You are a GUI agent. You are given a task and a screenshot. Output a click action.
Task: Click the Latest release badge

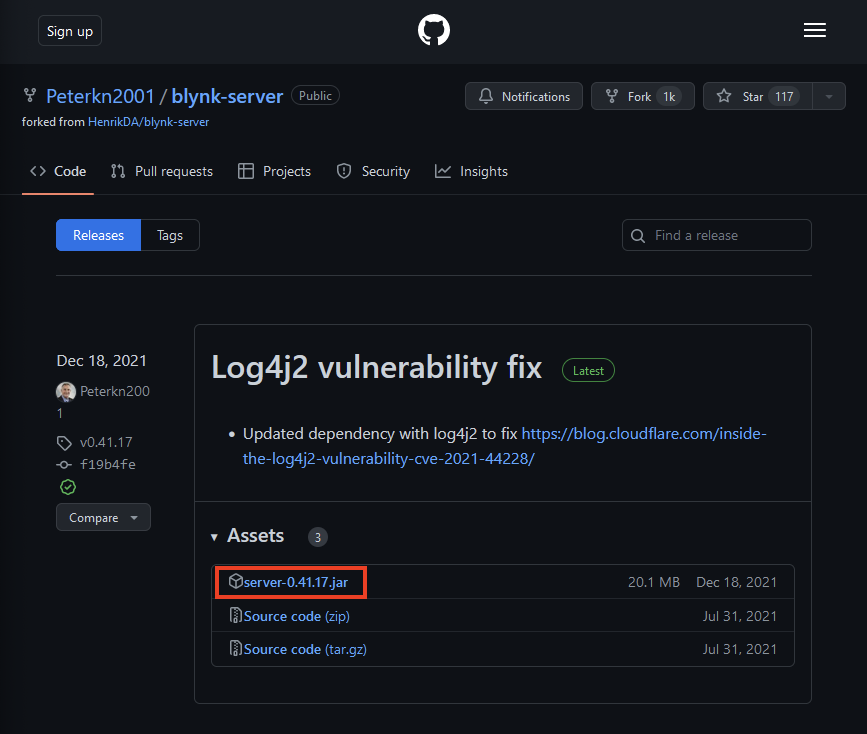tap(588, 371)
